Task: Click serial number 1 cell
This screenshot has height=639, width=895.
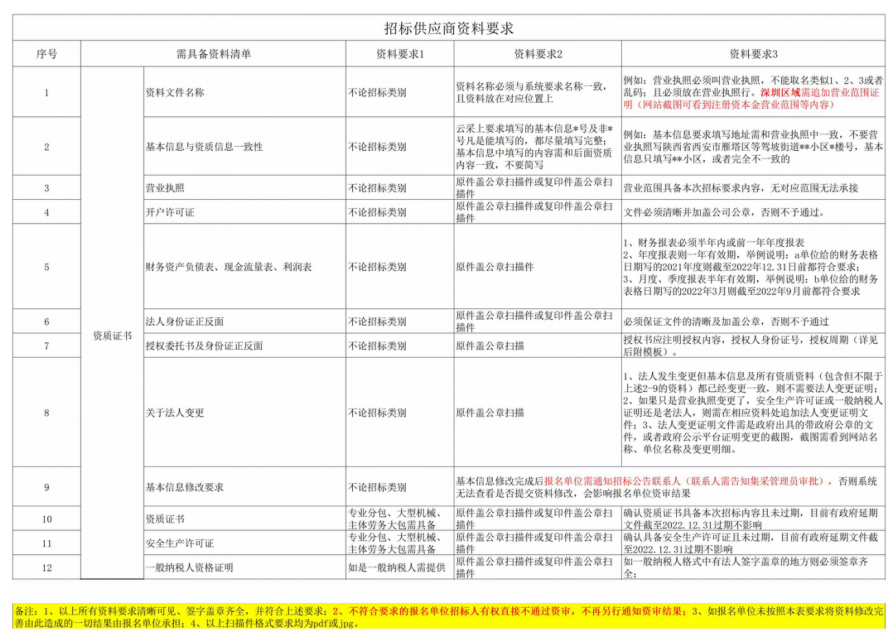Action: [47, 92]
